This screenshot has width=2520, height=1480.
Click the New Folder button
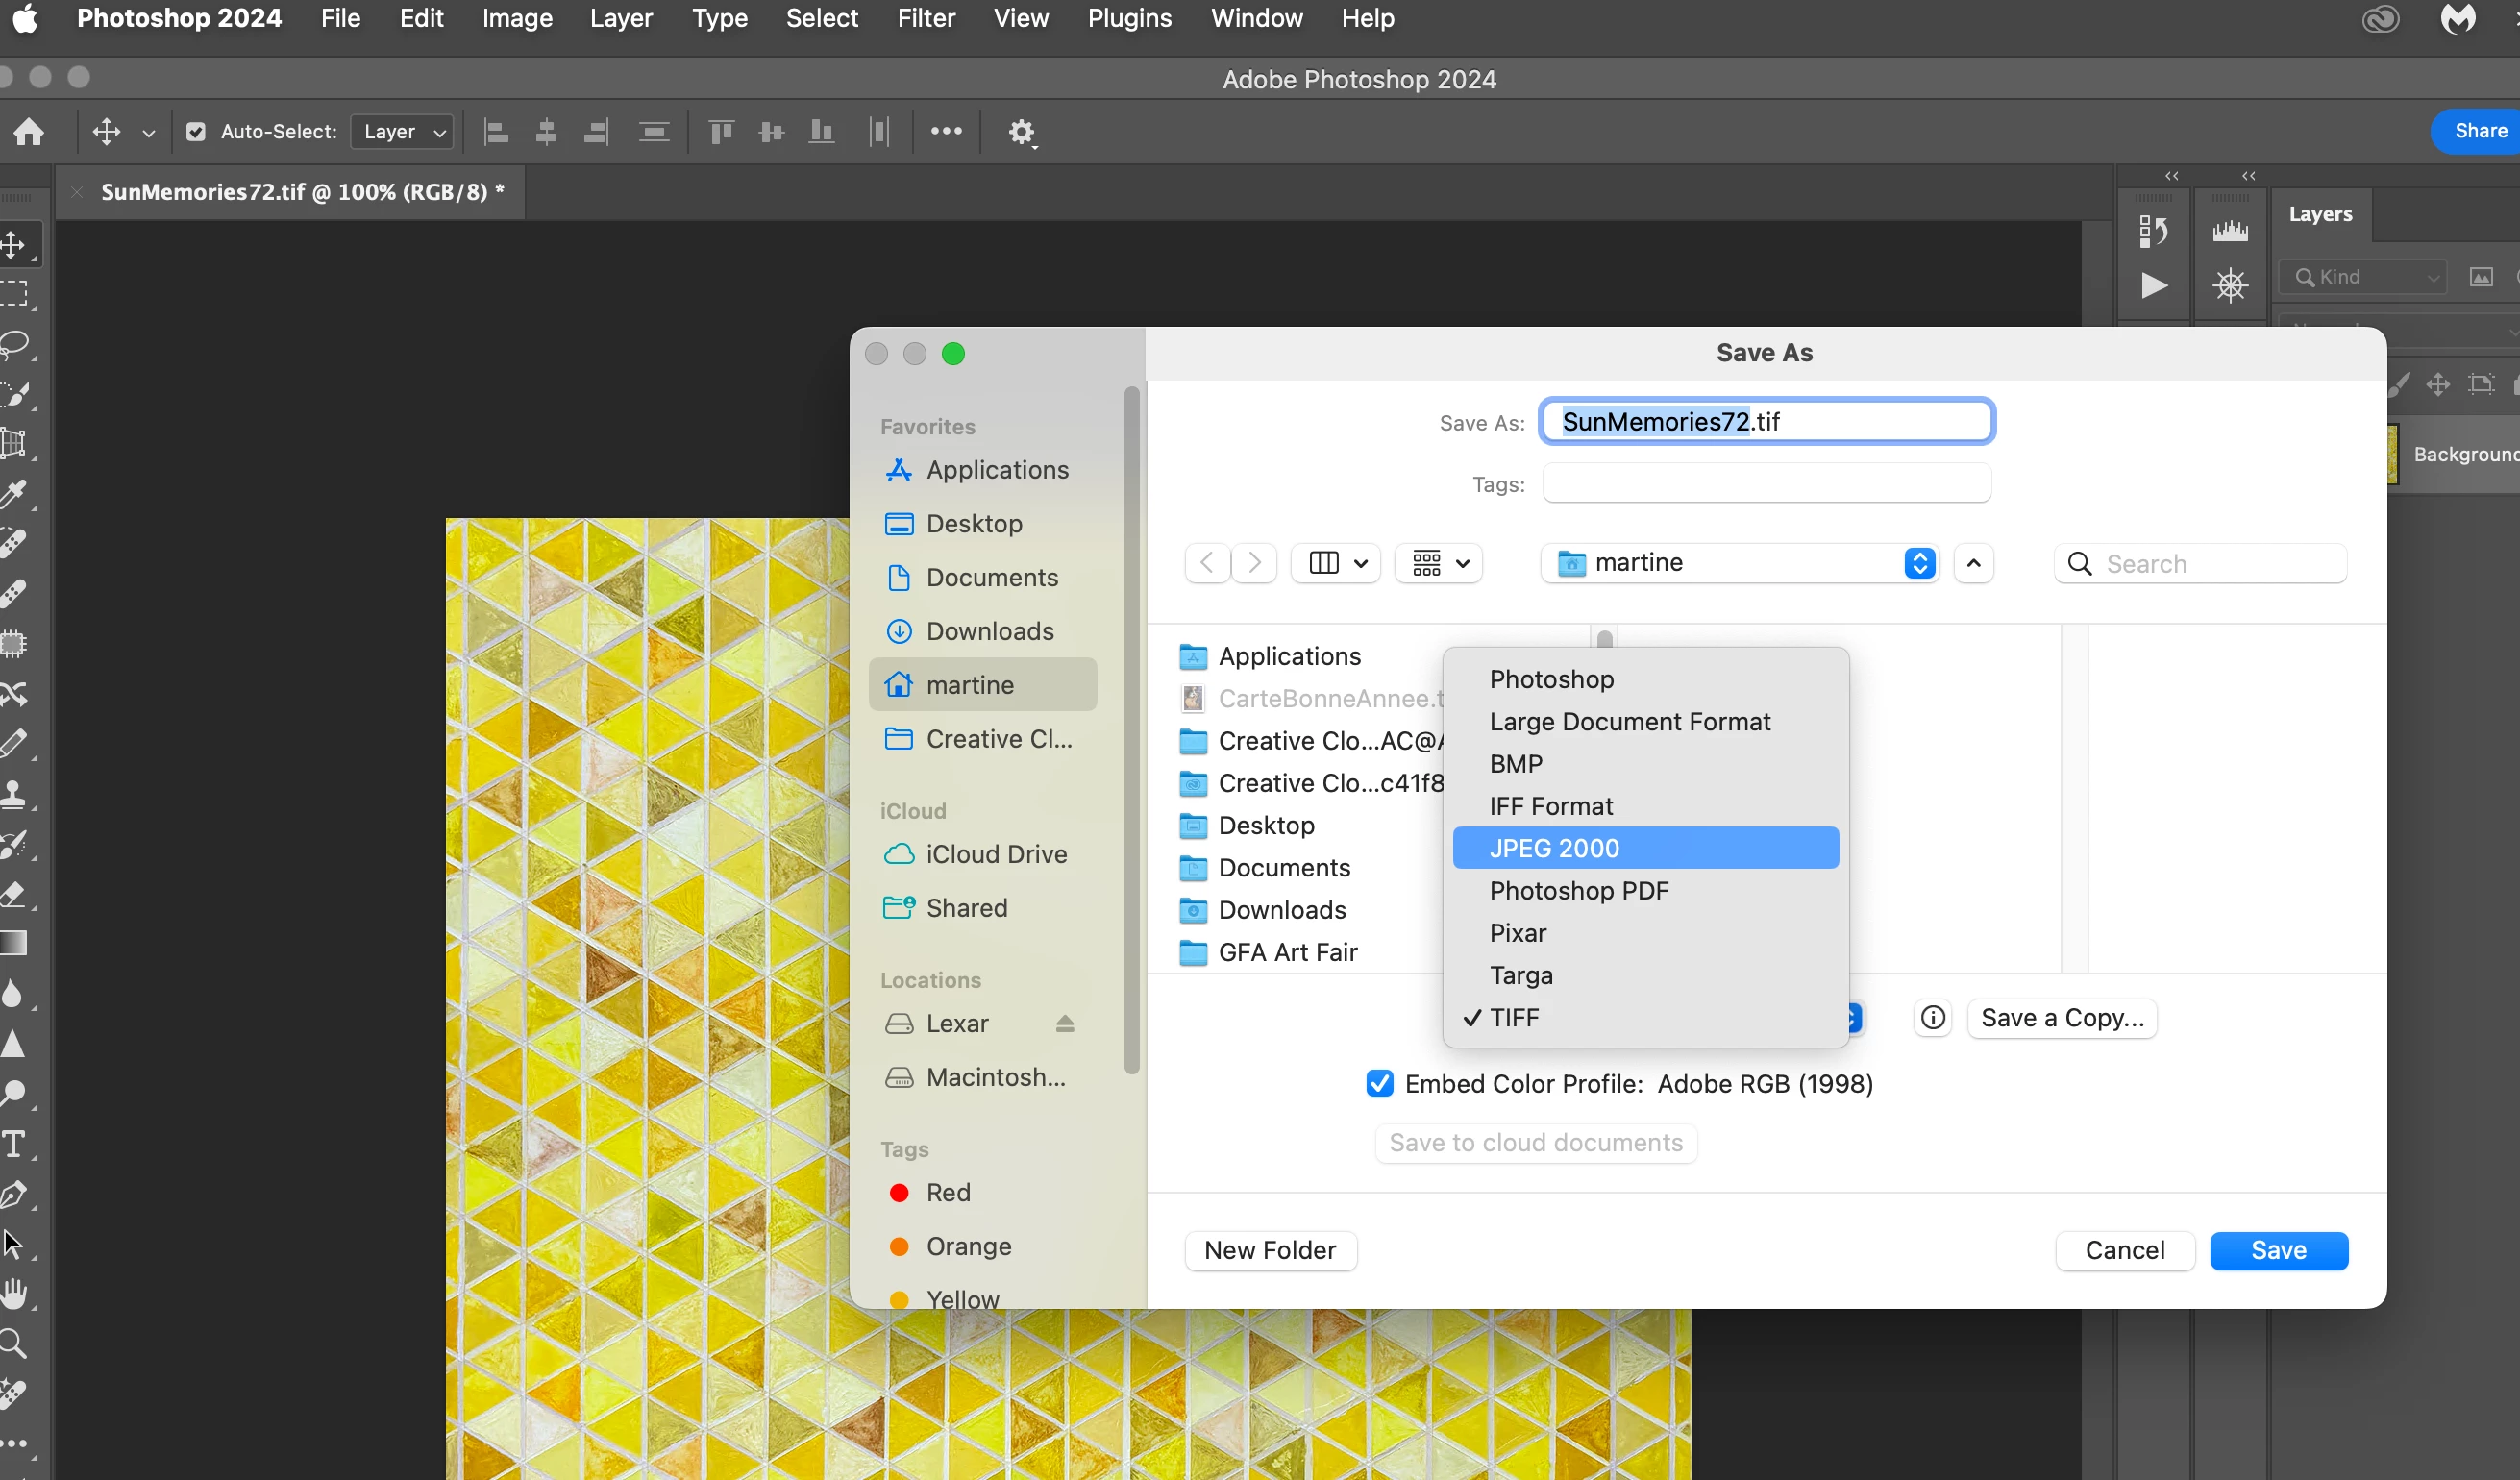pos(1269,1250)
